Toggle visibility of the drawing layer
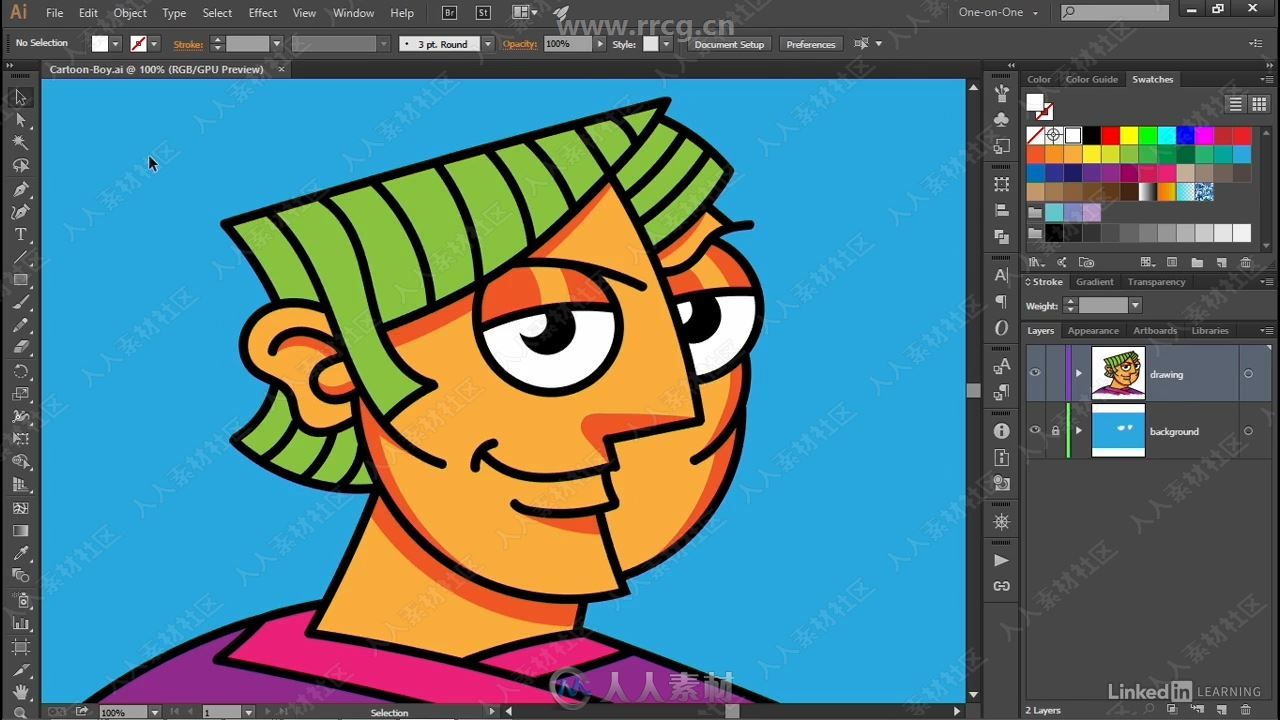Viewport: 1280px width, 720px height. pos(1035,373)
